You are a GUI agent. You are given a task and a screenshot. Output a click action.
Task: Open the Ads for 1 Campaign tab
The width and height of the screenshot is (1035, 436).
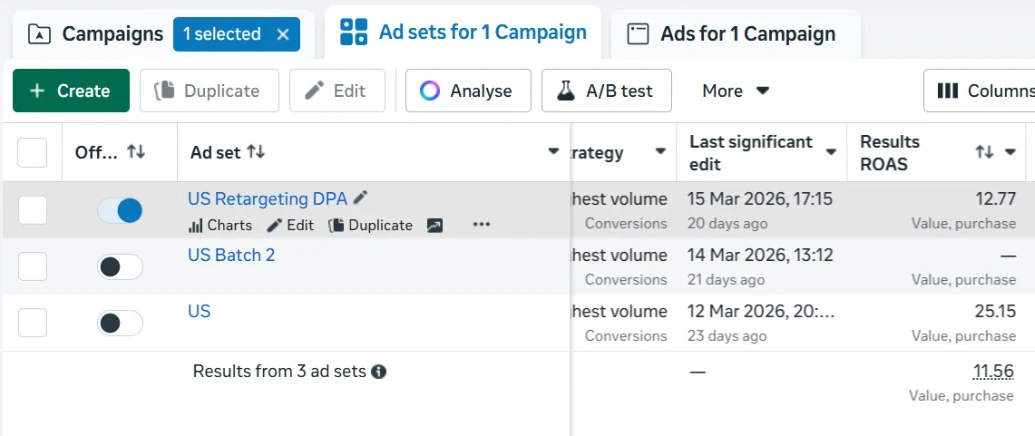click(x=735, y=34)
